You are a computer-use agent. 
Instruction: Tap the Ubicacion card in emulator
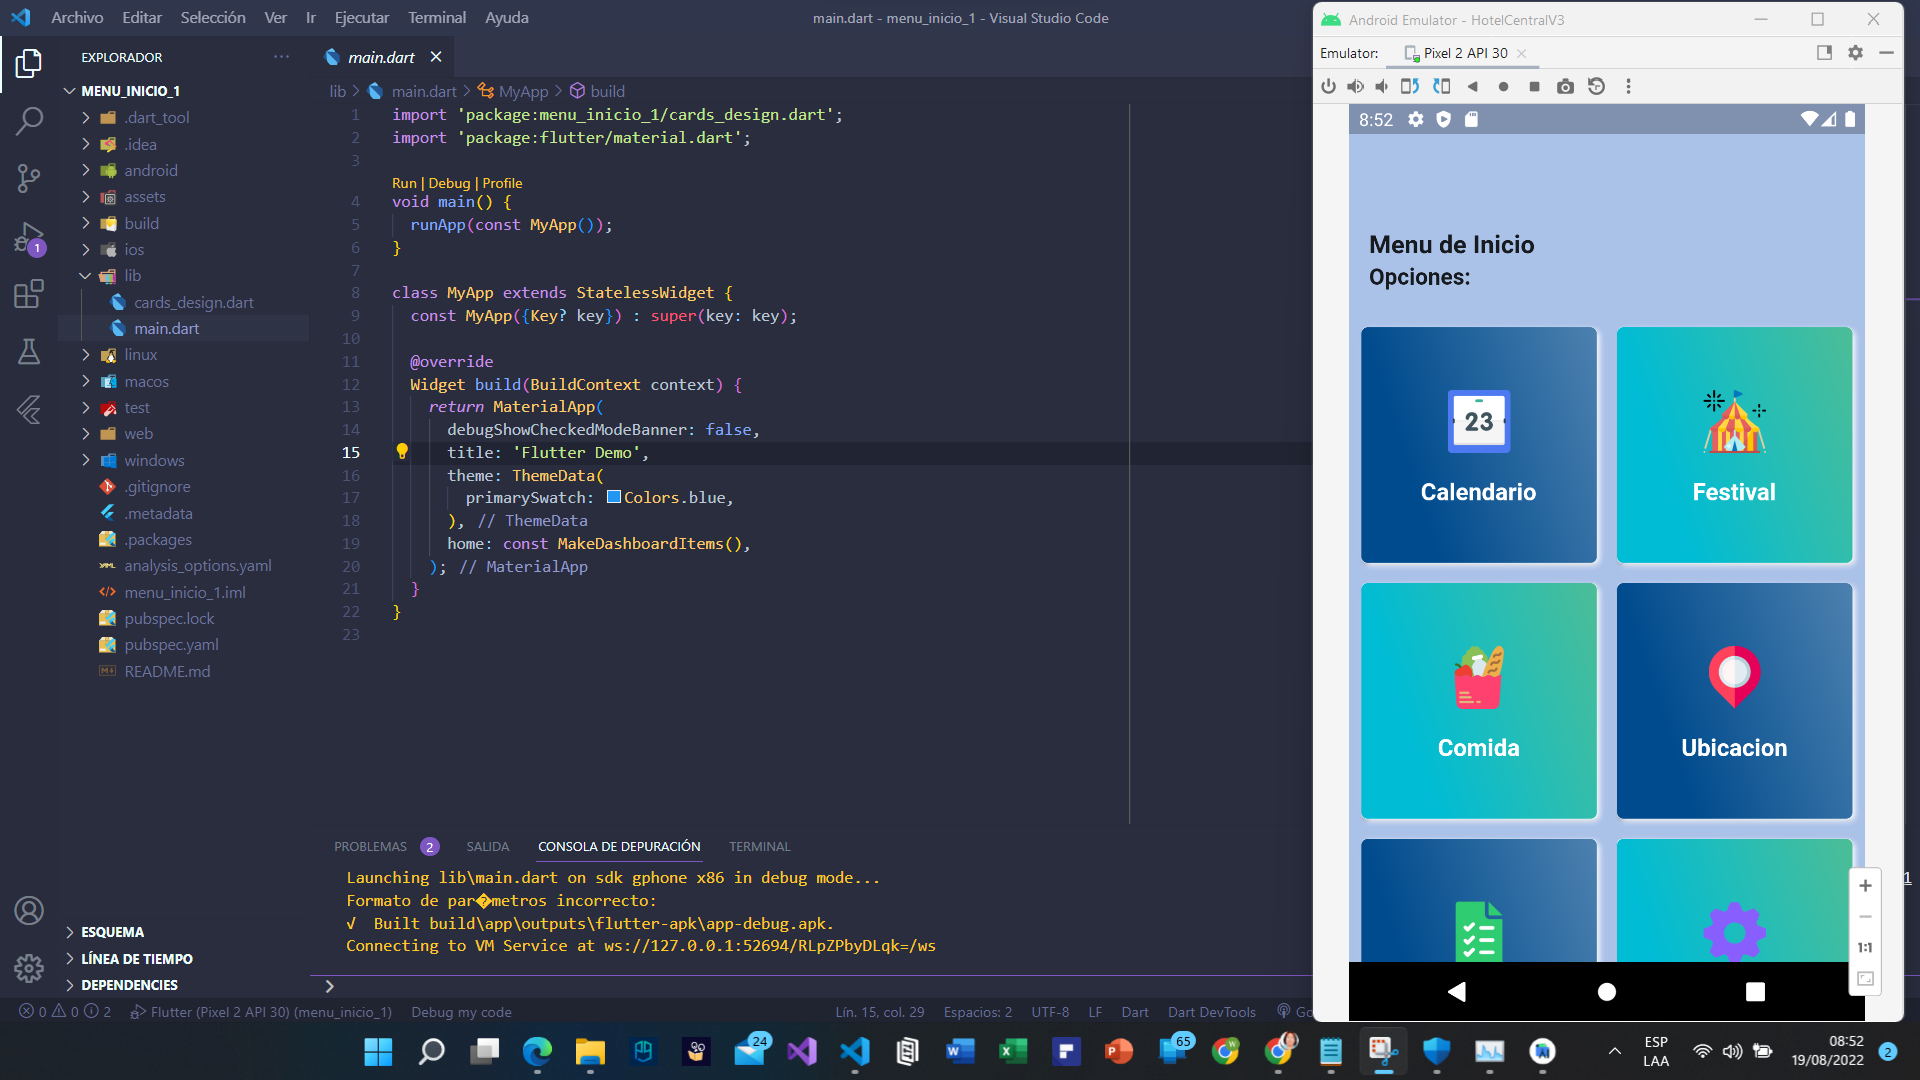pyautogui.click(x=1734, y=701)
